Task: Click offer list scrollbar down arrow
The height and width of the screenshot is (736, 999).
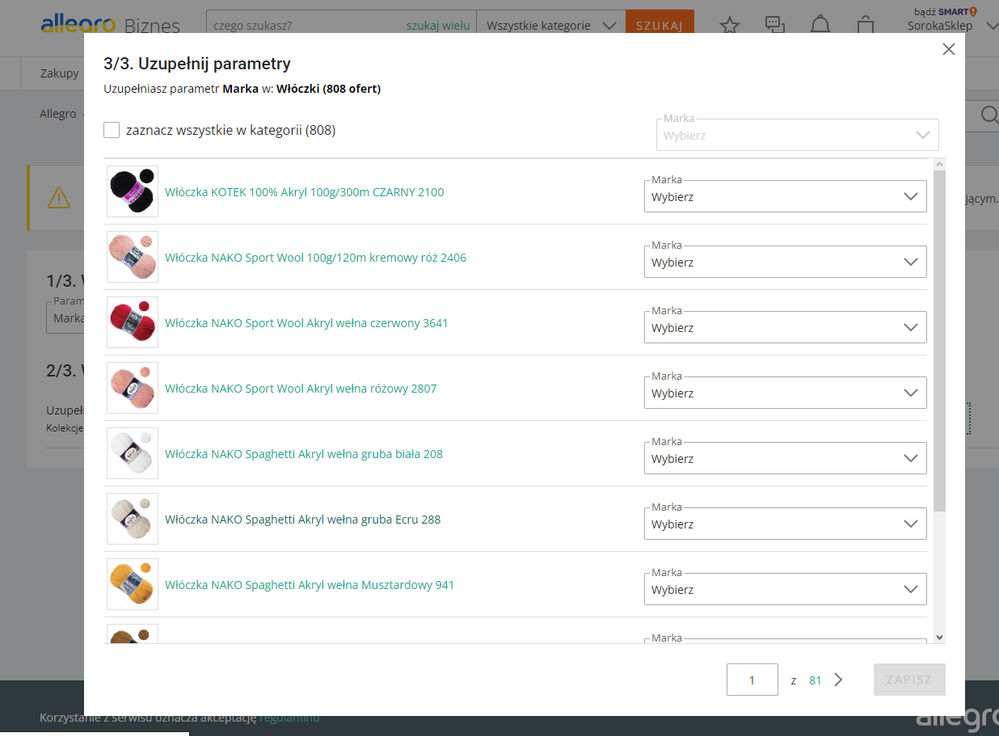Action: click(939, 637)
